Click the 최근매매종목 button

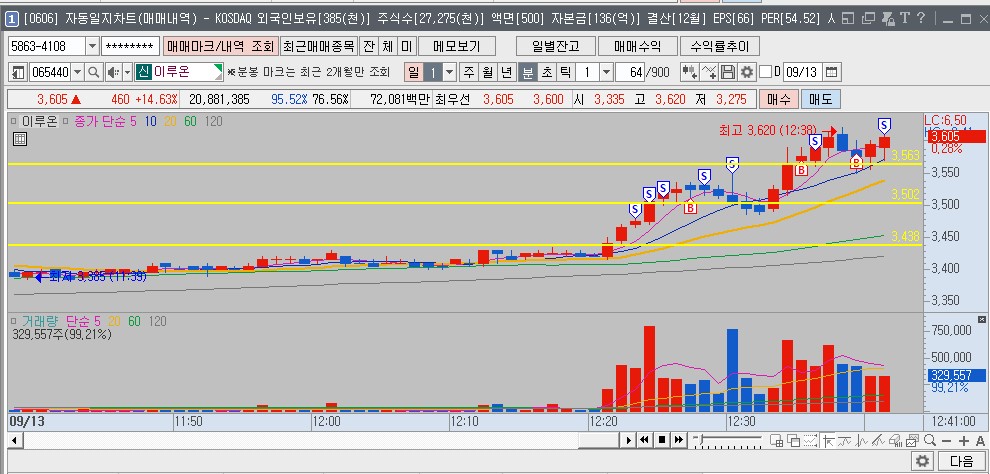click(x=319, y=46)
